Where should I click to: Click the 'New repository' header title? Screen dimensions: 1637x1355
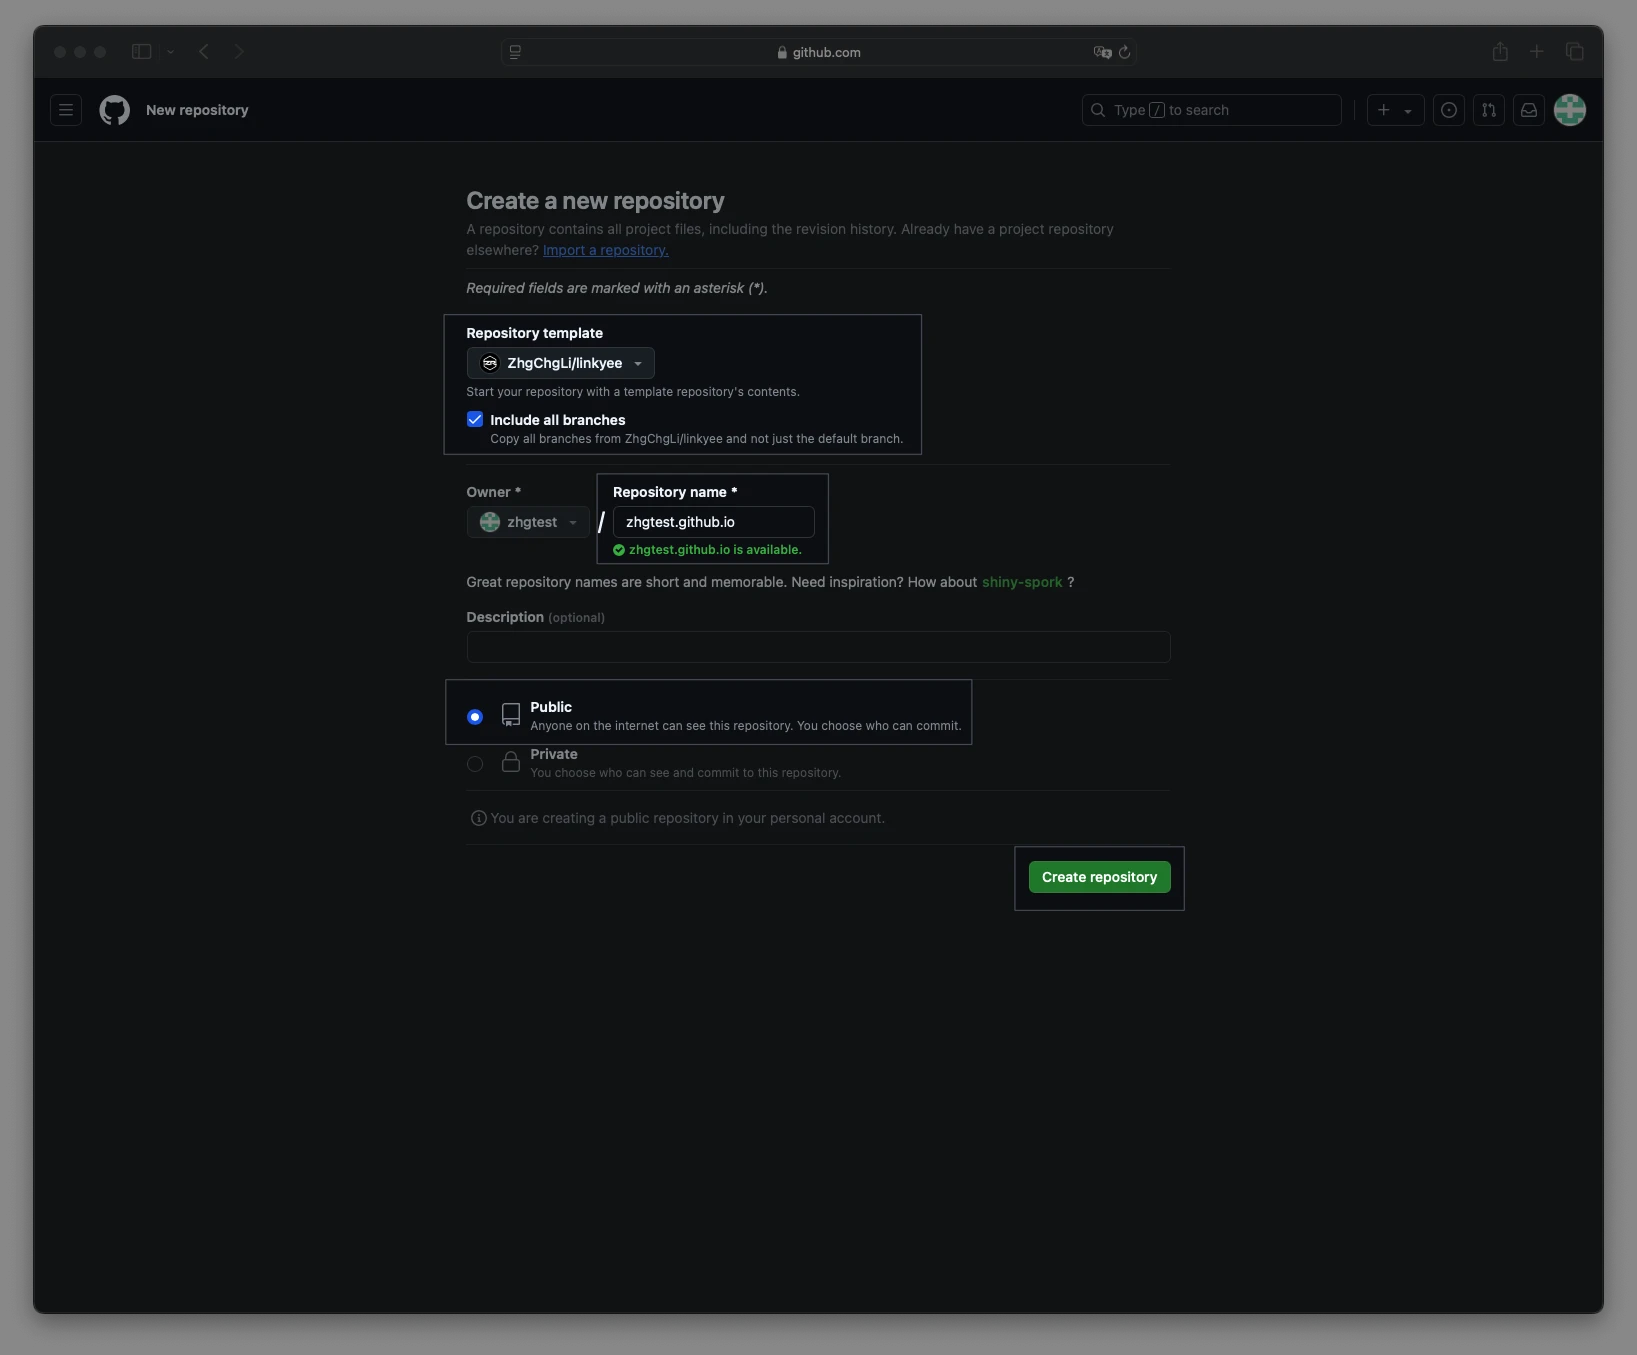pos(197,110)
